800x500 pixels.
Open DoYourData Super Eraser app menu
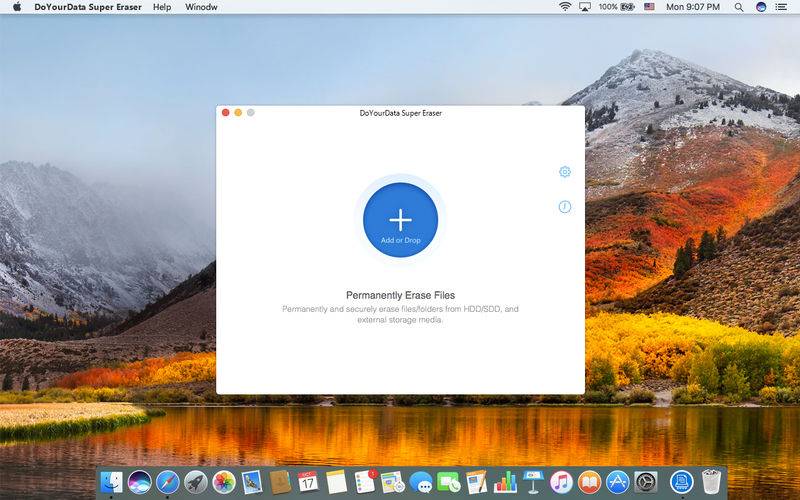tap(88, 7)
